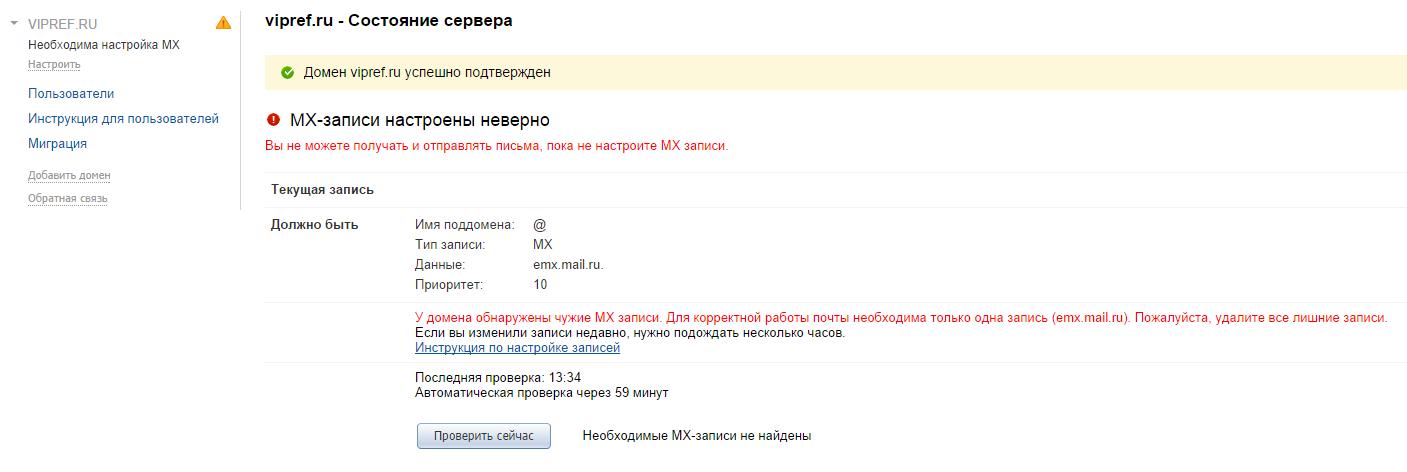Click the green domain-confirmed checkmark icon
This screenshot has width=1407, height=472.
point(287,72)
